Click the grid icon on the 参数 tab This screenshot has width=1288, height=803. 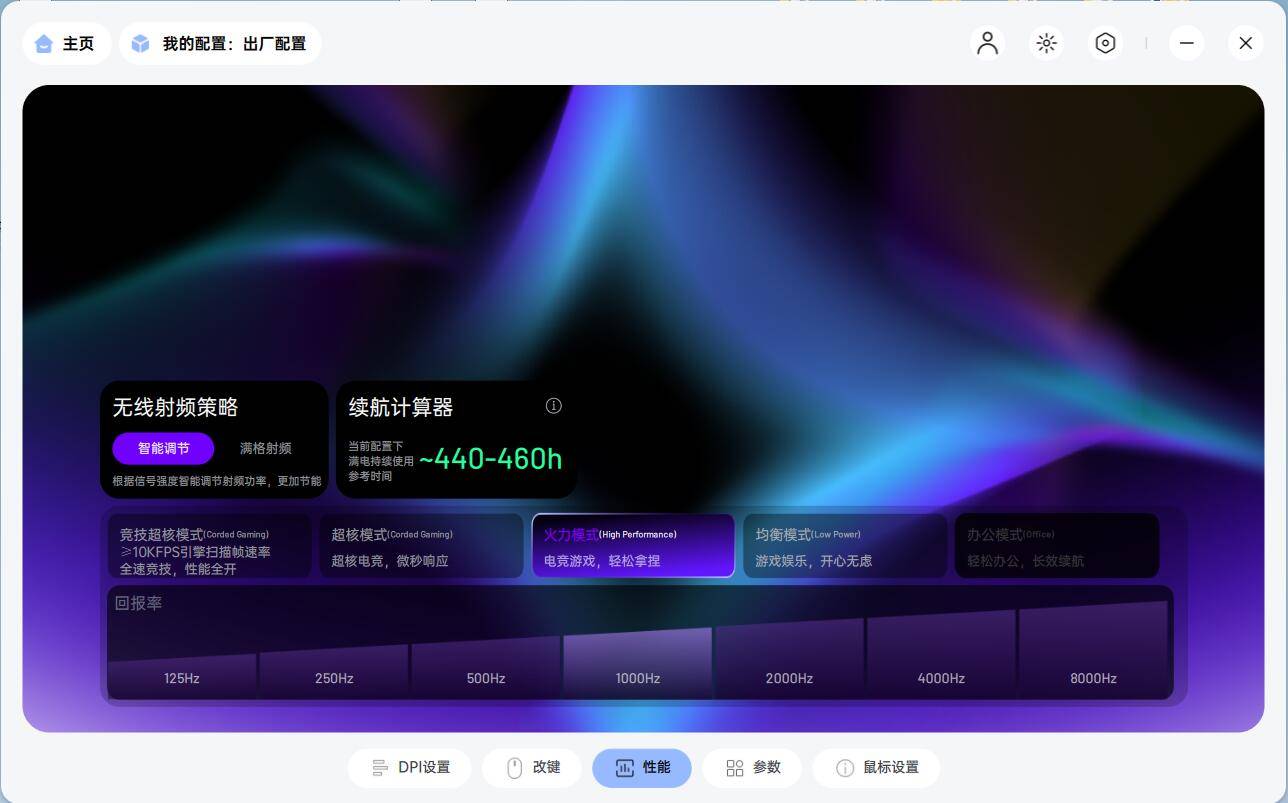(x=735, y=768)
